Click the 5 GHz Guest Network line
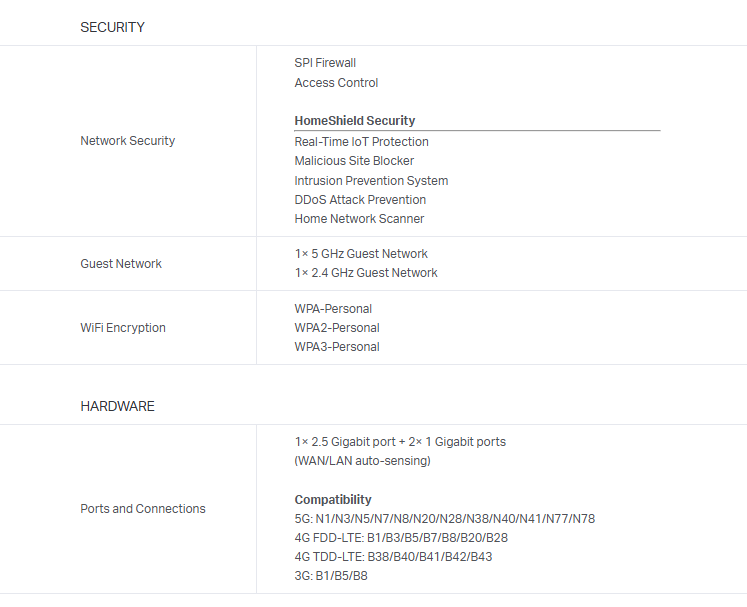Screen dimensions: 747x607 tap(361, 254)
